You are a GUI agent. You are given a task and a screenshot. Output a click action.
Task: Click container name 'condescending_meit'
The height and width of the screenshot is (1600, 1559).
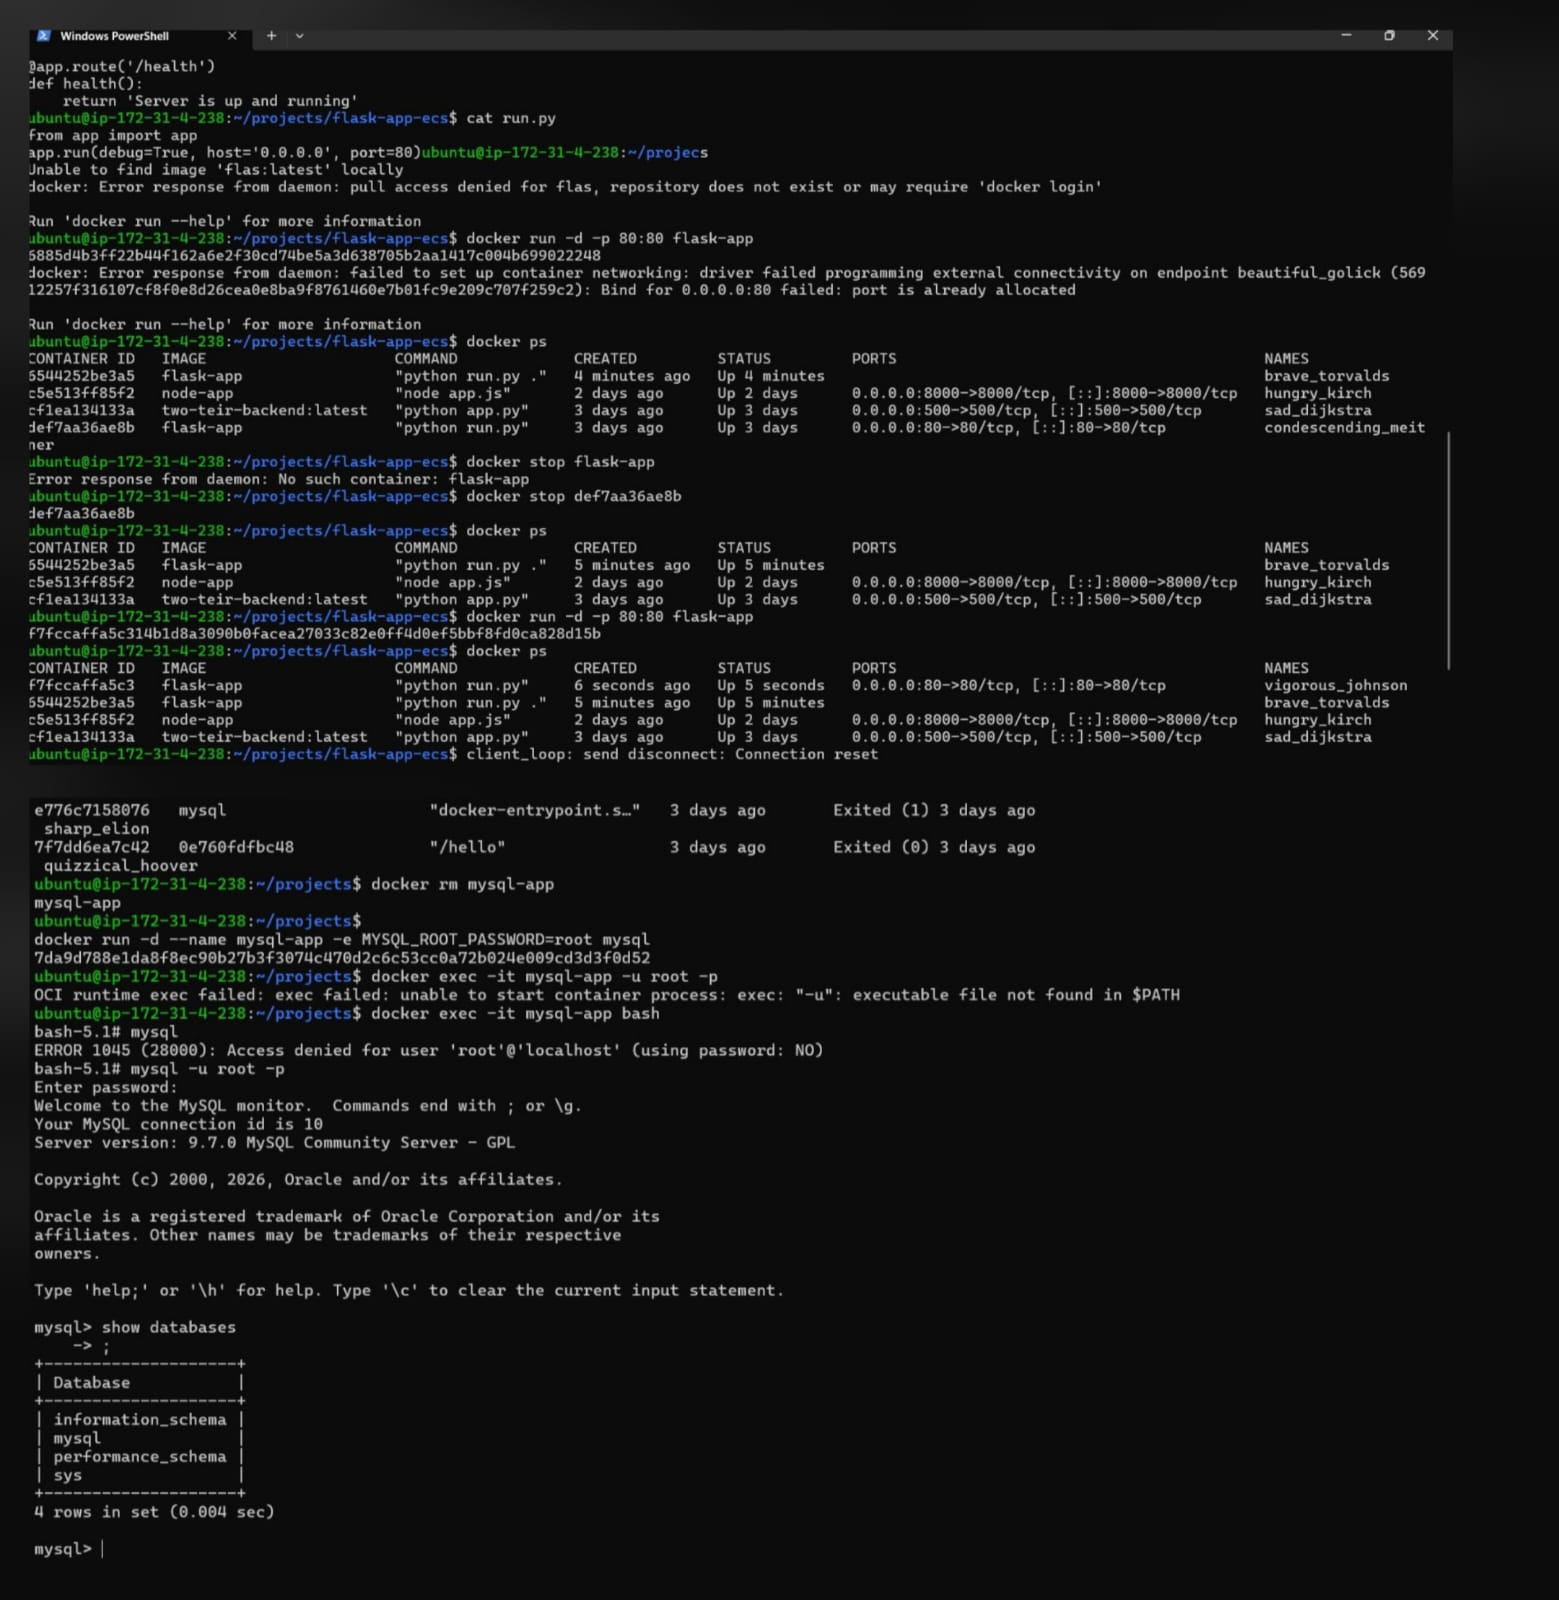pyautogui.click(x=1344, y=427)
